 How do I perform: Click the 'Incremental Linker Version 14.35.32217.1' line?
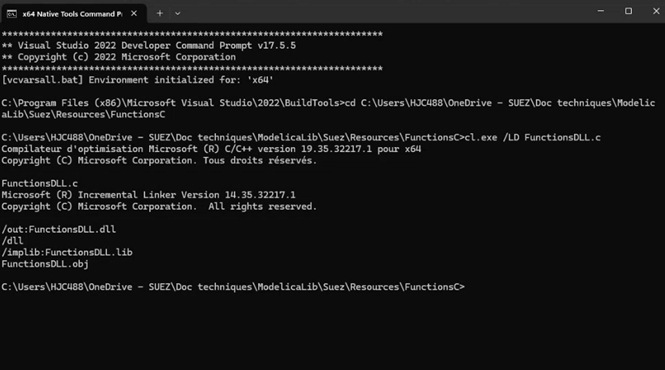148,195
